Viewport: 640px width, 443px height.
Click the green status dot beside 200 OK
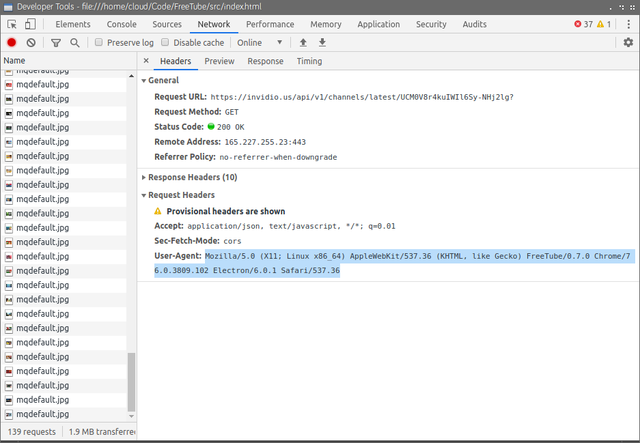pyautogui.click(x=211, y=127)
